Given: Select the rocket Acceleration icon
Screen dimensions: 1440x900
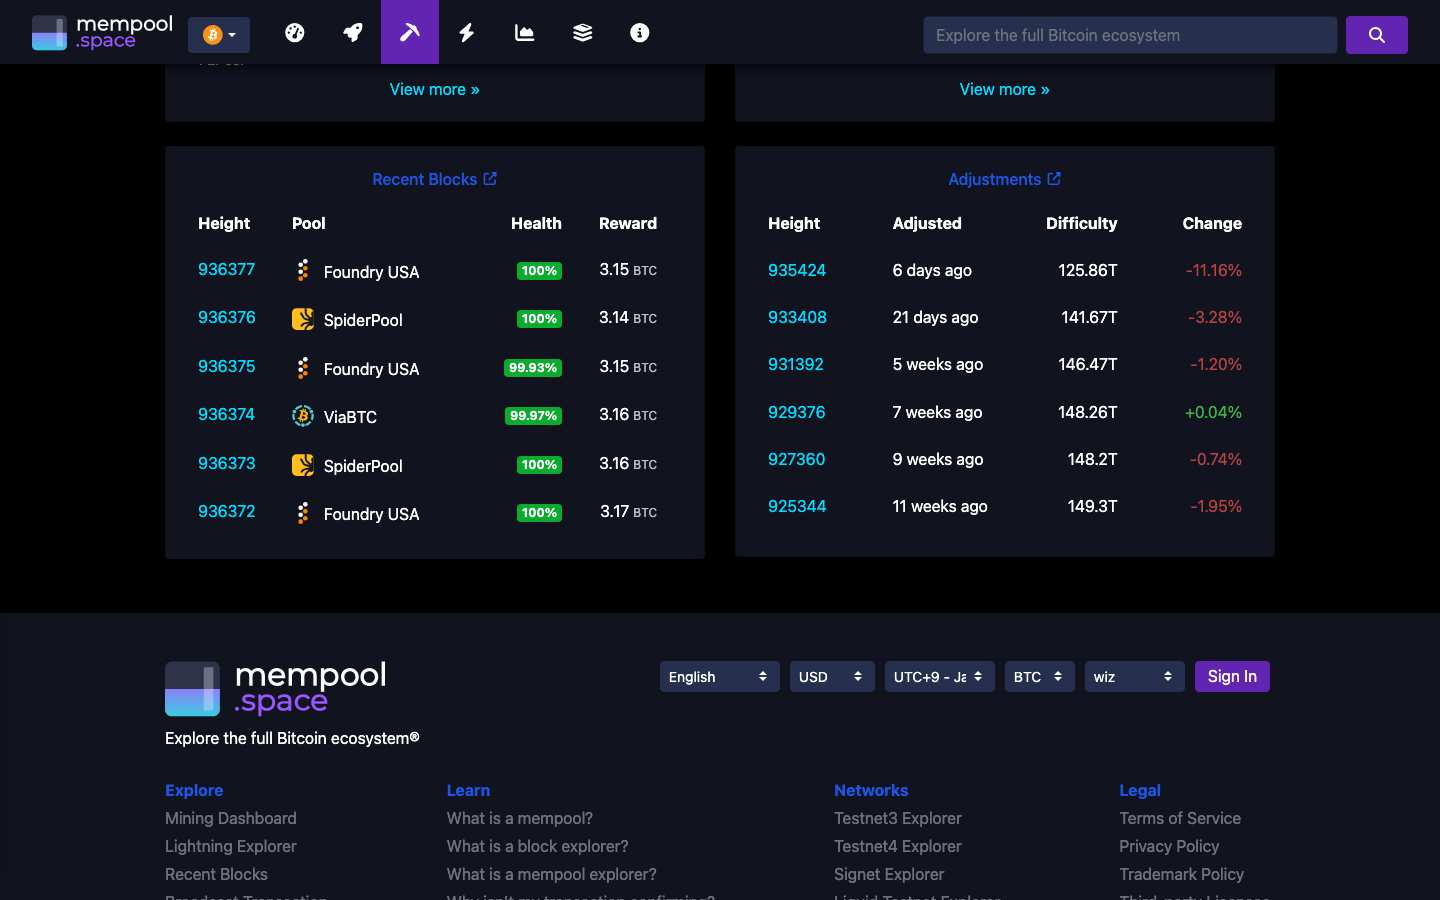Looking at the screenshot, I should click(353, 32).
